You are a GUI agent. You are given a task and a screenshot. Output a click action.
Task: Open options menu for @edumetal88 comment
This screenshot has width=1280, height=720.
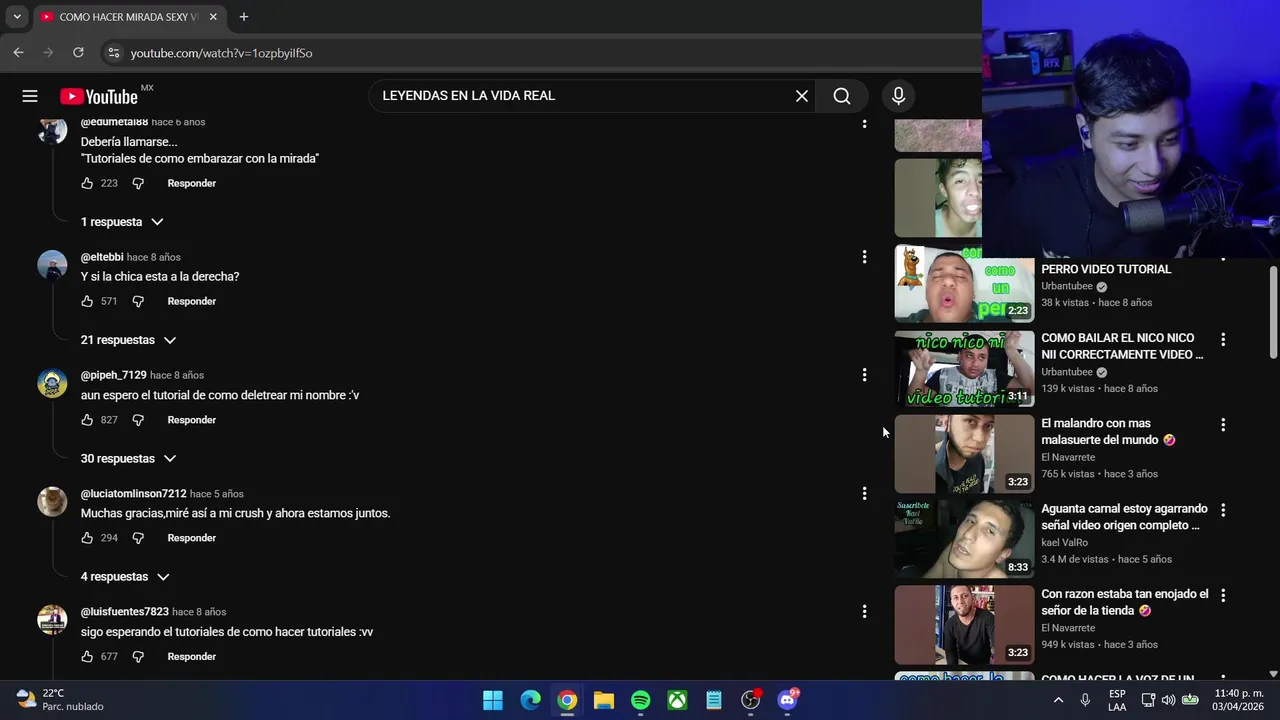click(x=864, y=123)
